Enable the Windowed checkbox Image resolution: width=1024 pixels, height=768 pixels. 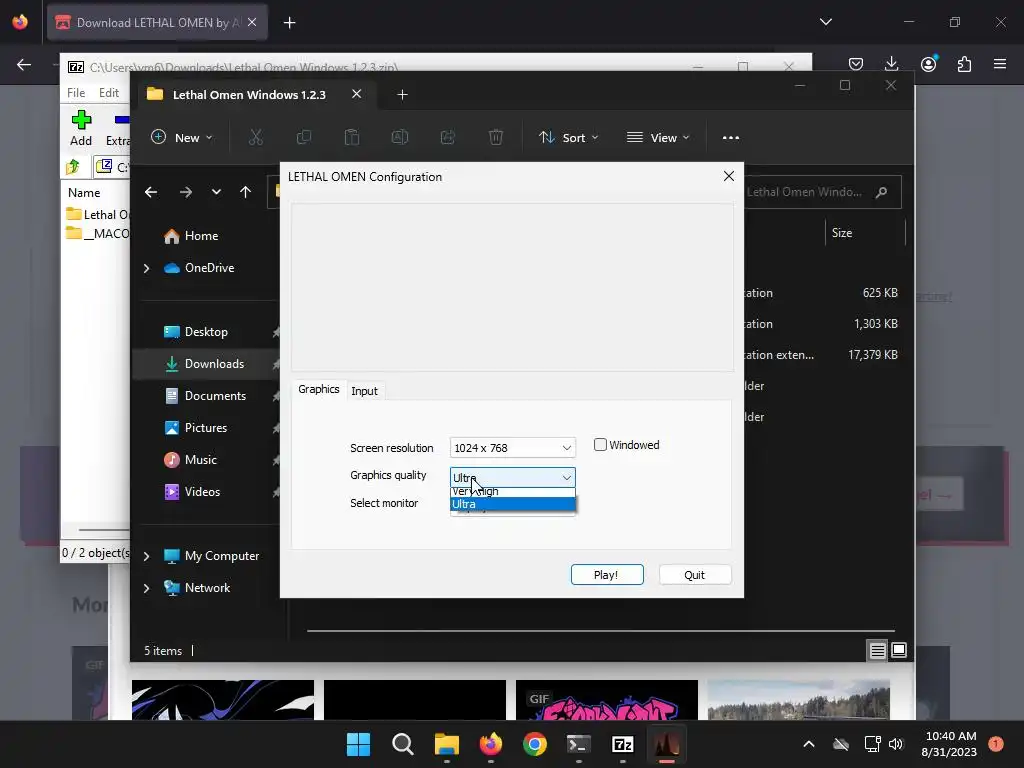(600, 445)
